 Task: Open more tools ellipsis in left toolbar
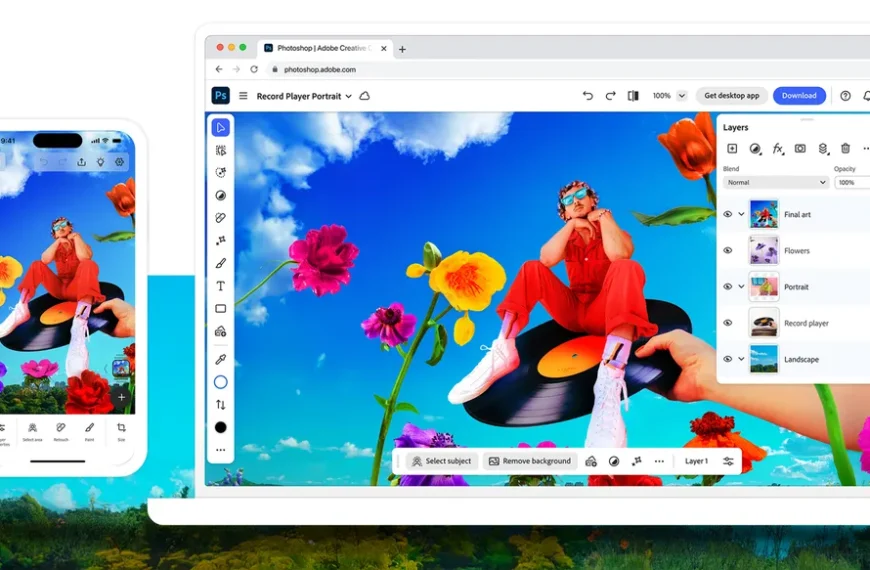pos(220,450)
